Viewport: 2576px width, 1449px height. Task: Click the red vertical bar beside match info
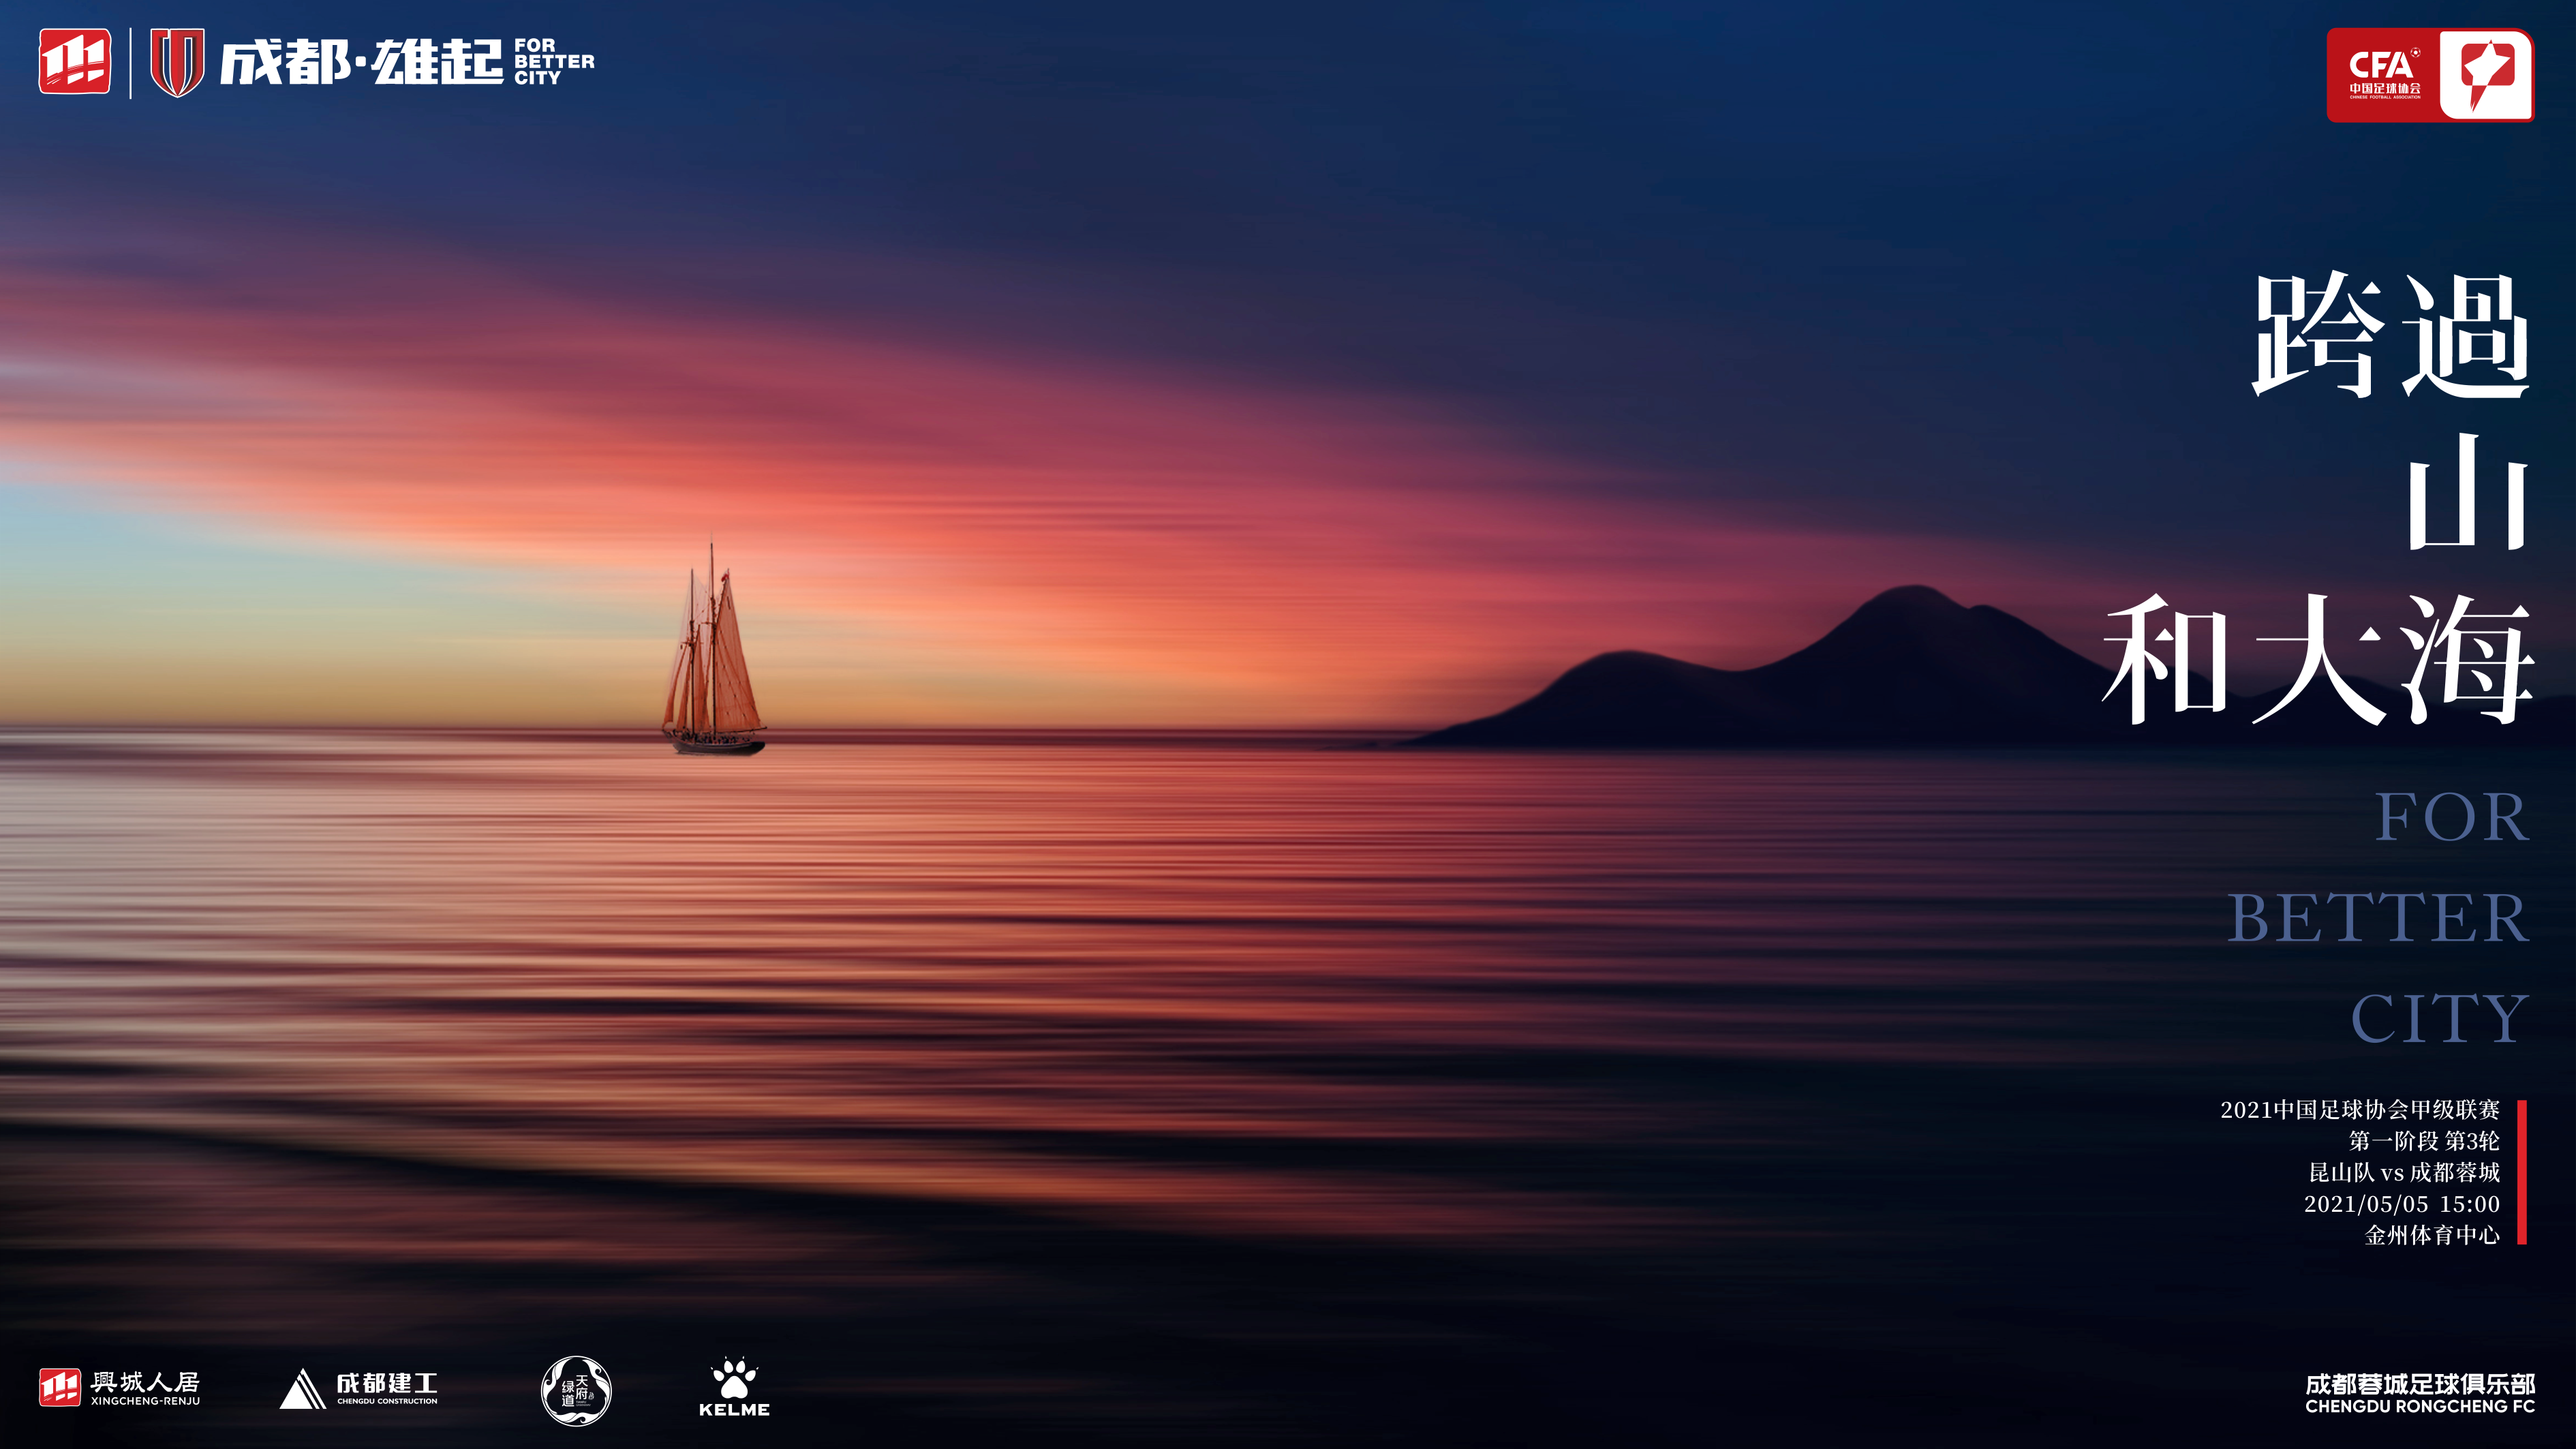2521,1172
